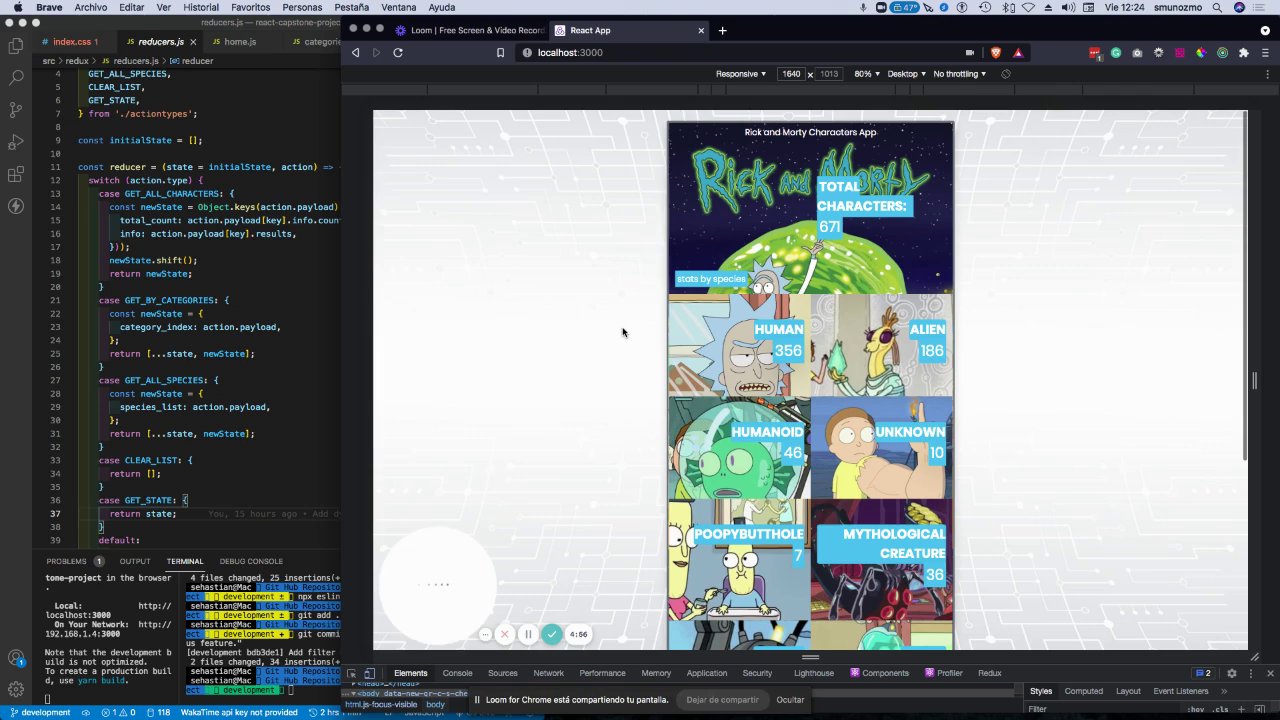The width and height of the screenshot is (1280, 720).
Task: Bookmark the current page
Action: coord(500,53)
